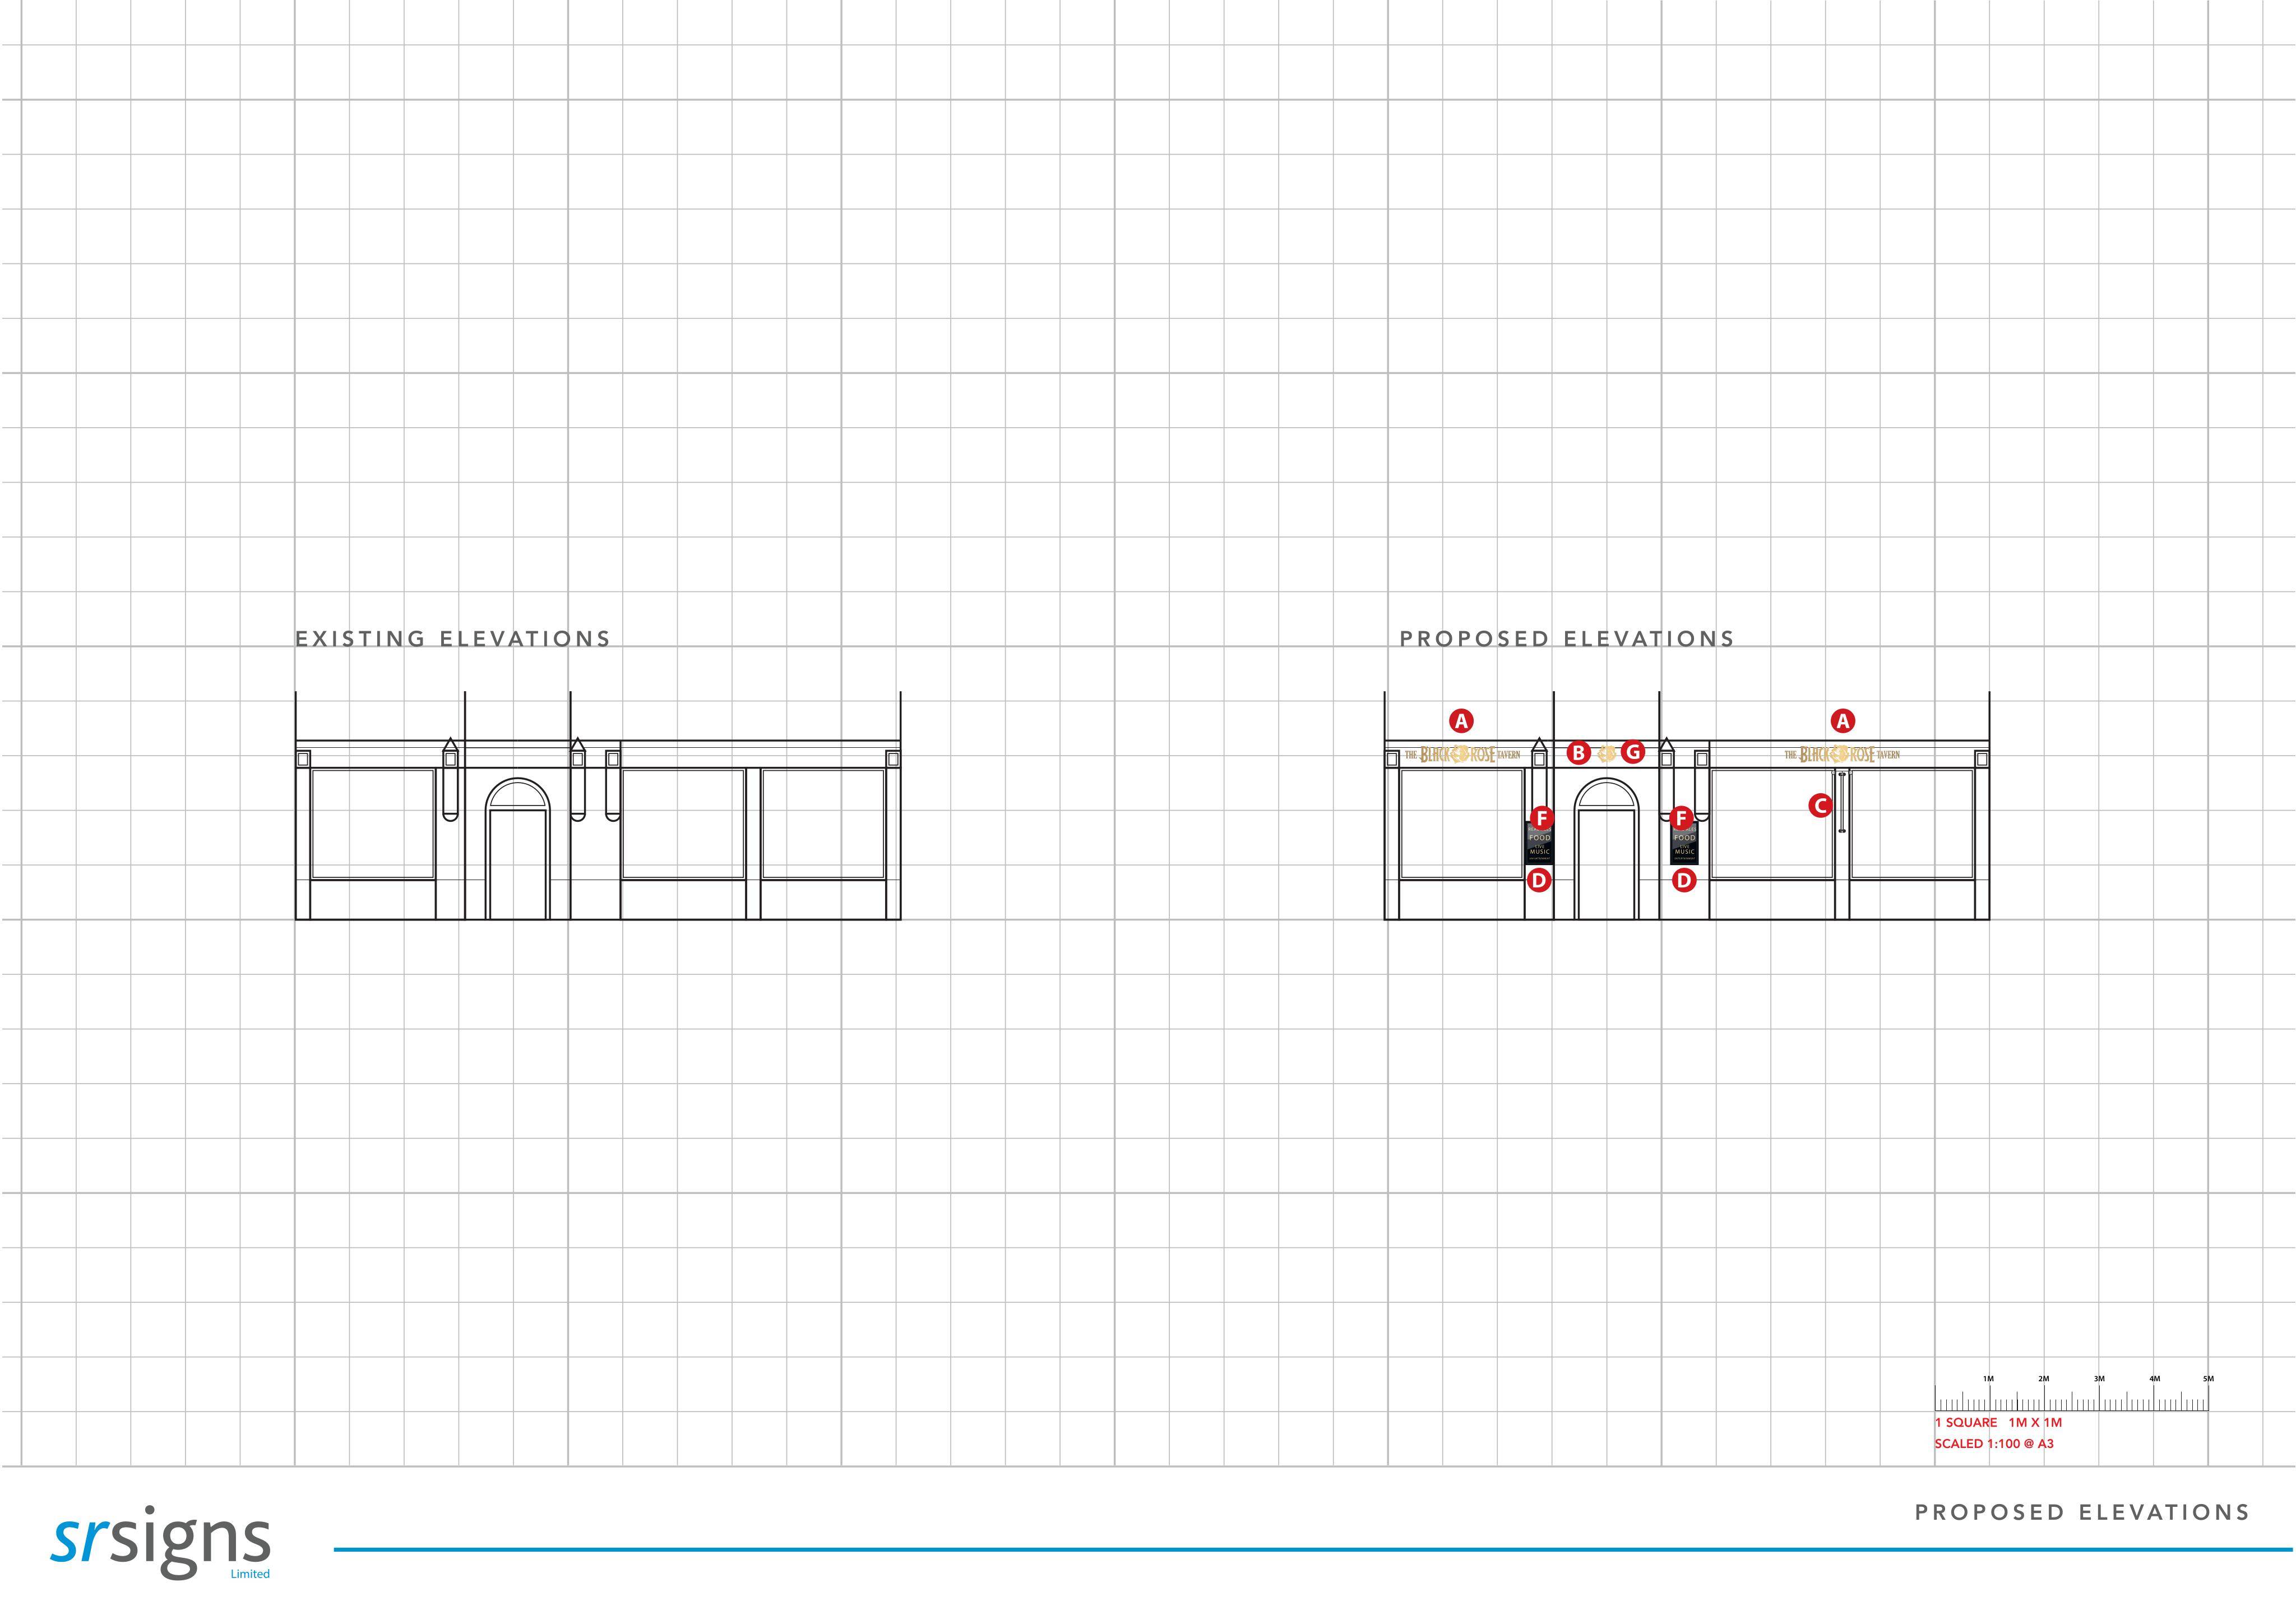Select the PROPOSED ELEVATIONS heading above the drawing

1567,639
